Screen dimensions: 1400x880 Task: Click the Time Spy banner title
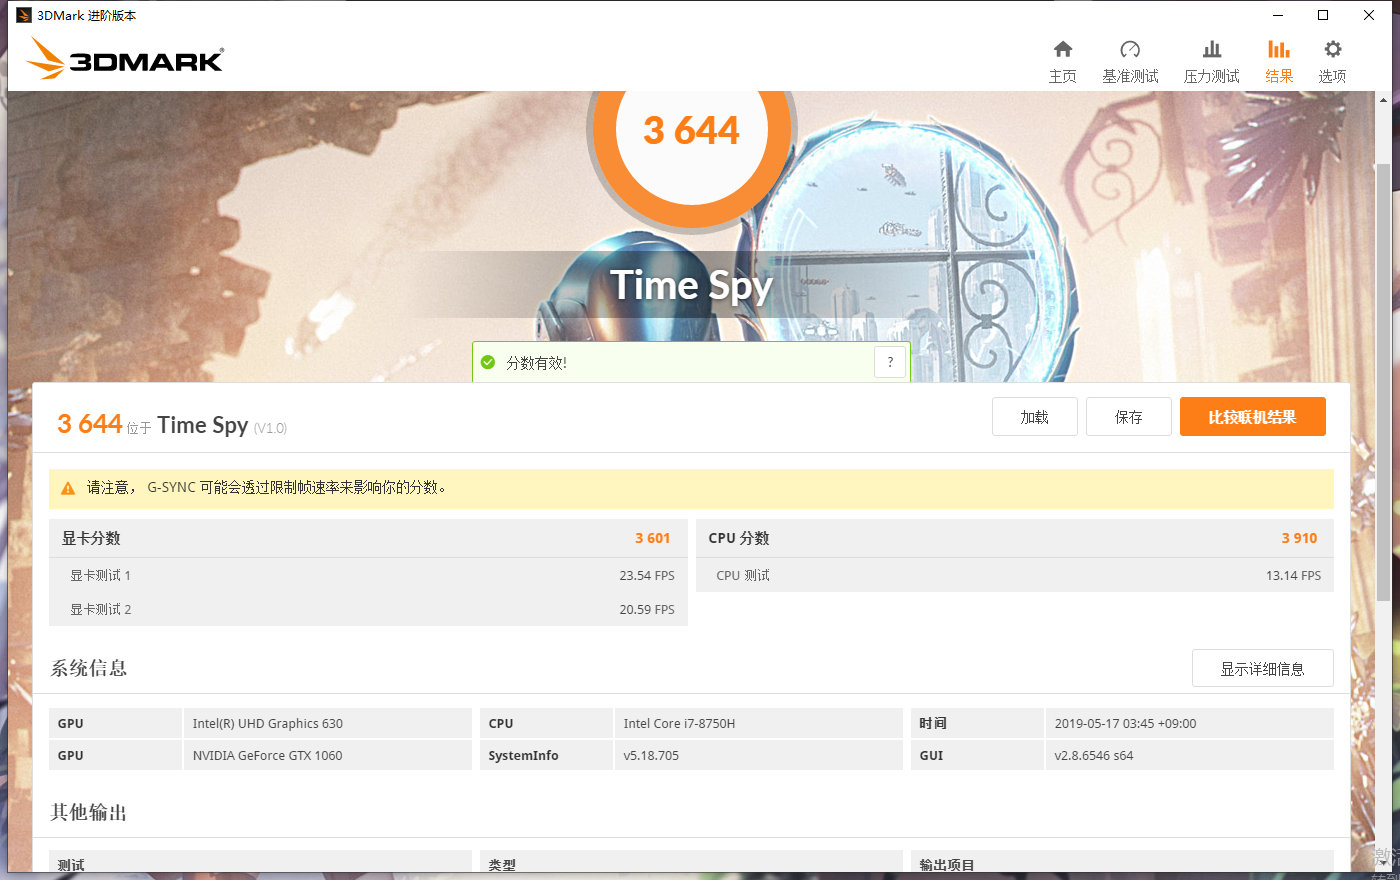tap(692, 286)
